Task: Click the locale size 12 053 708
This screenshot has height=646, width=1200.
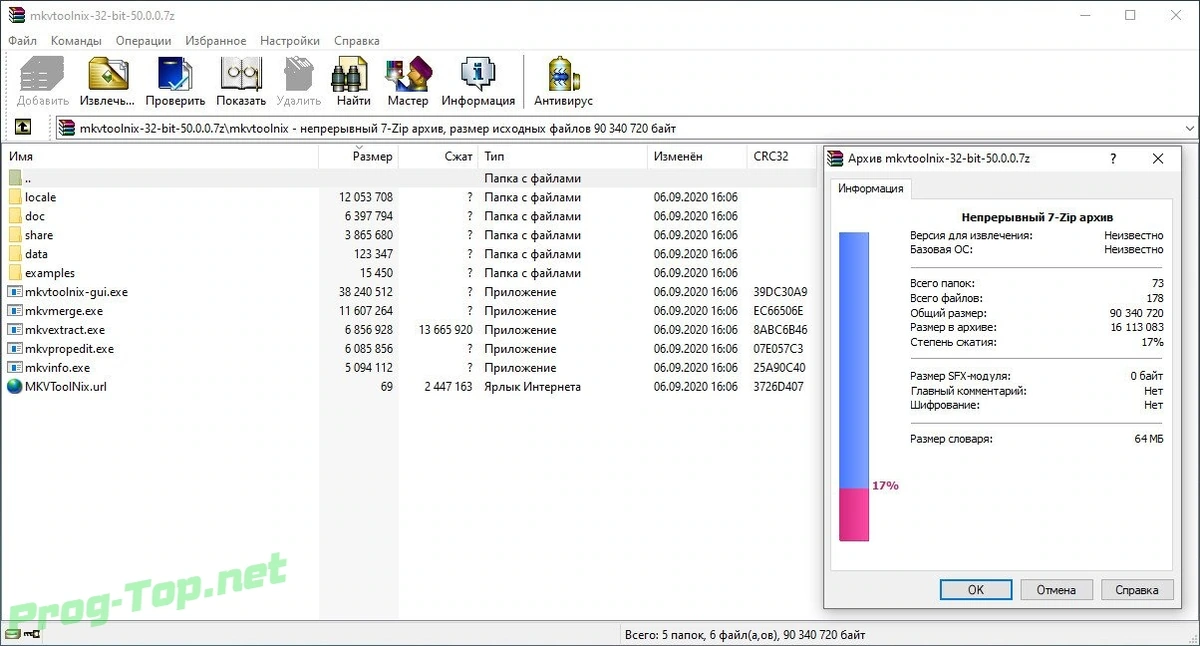Action: coord(366,197)
